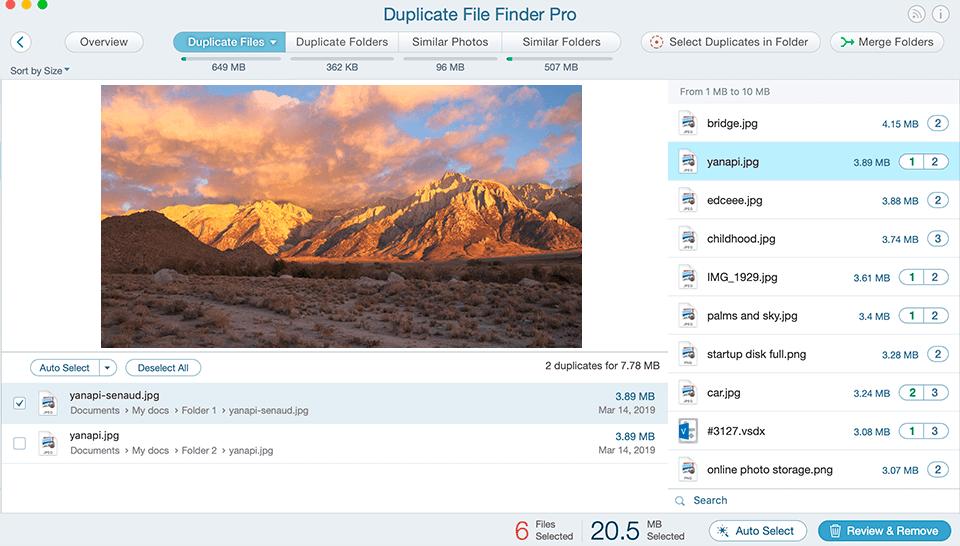This screenshot has height=546, width=960.
Task: Click the edceee.jpg file icon
Action: [x=688, y=200]
